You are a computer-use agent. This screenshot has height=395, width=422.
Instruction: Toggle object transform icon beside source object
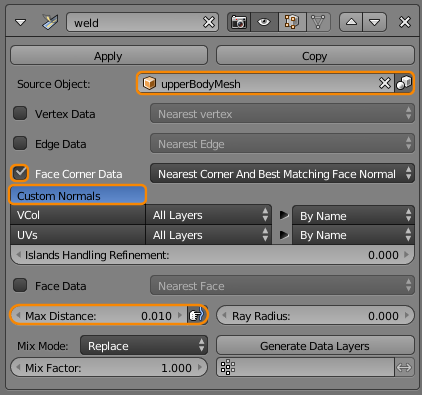(404, 83)
